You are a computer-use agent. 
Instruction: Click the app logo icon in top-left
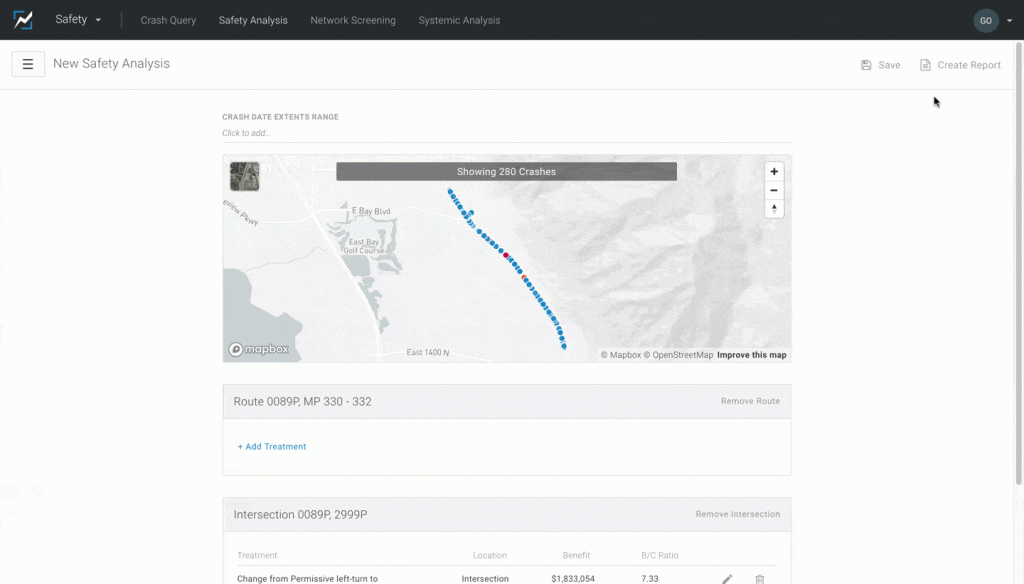pyautogui.click(x=22, y=20)
